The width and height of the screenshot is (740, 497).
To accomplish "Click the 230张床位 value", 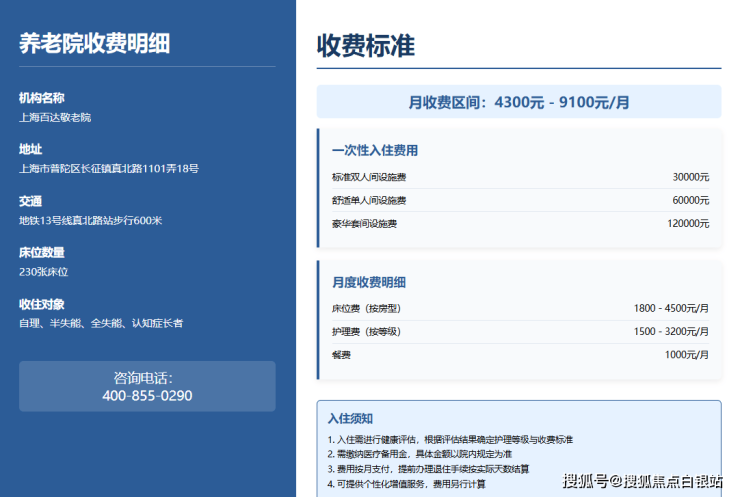I will [x=43, y=272].
